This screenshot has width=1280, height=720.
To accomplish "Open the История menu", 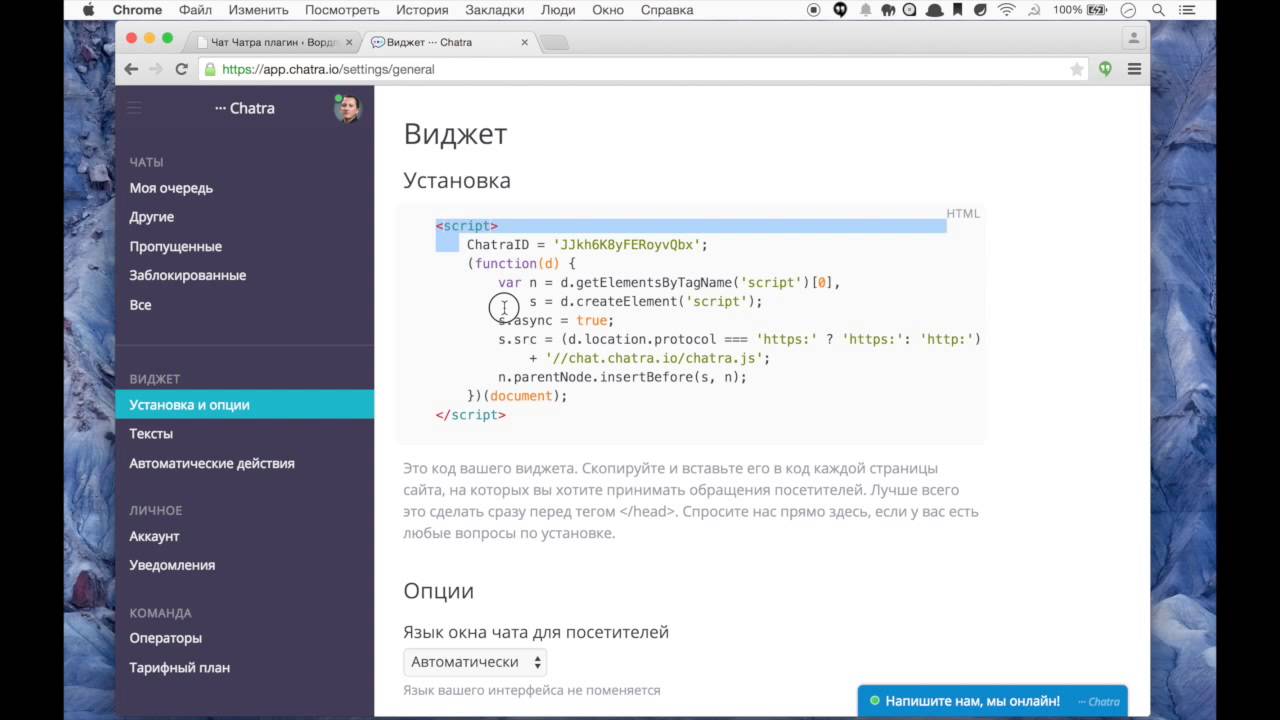I will tap(421, 10).
